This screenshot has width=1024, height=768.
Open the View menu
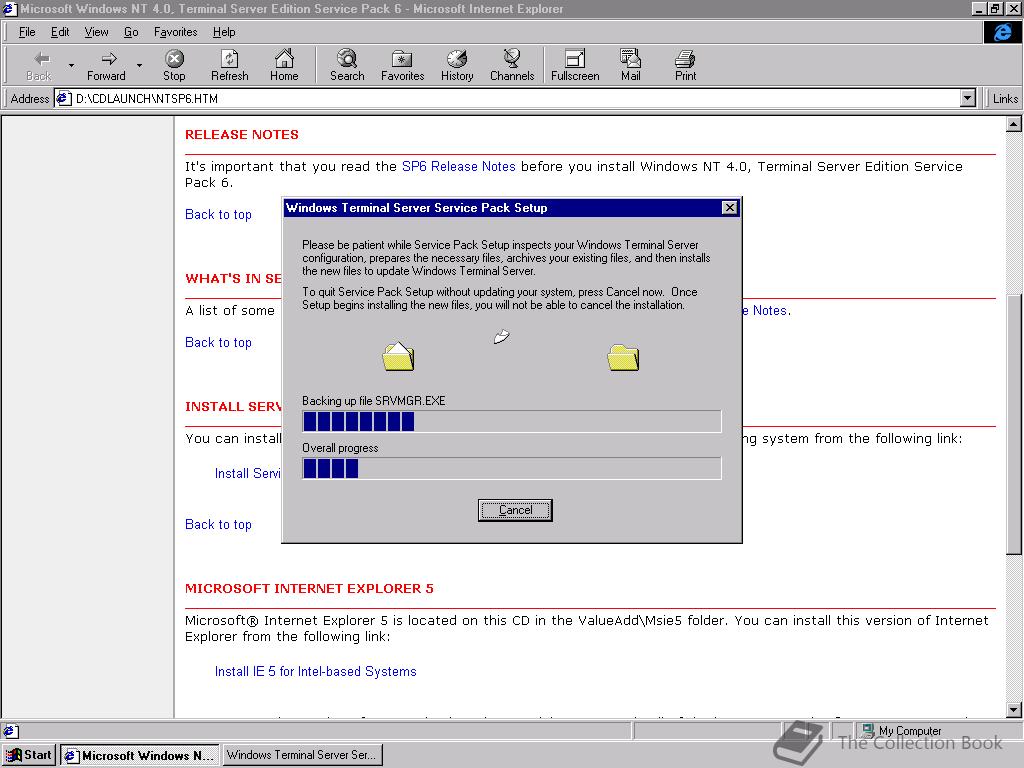(97, 32)
